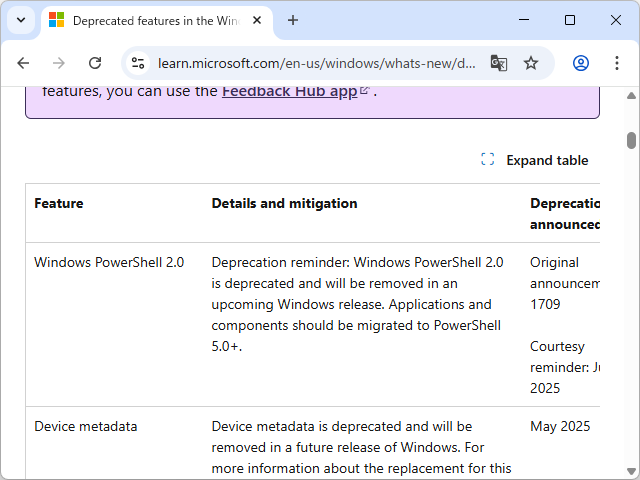Image resolution: width=640 pixels, height=480 pixels.
Task: Click the Details and mitigation header
Action: click(x=284, y=203)
